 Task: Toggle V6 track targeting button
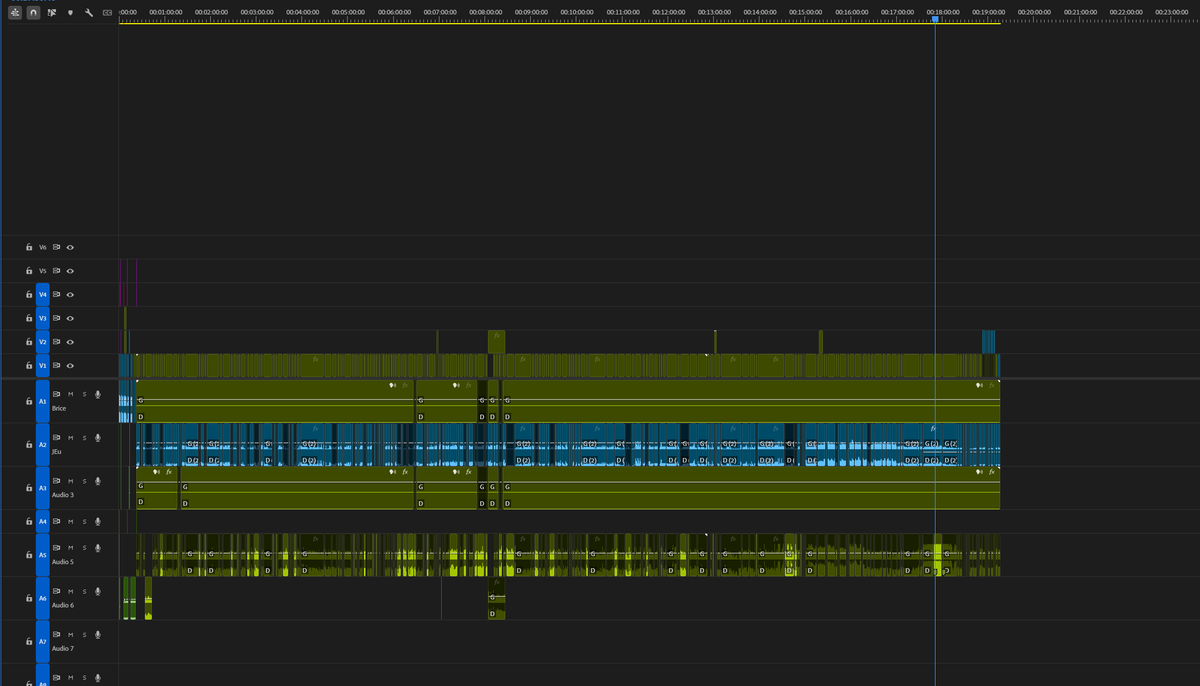click(43, 247)
